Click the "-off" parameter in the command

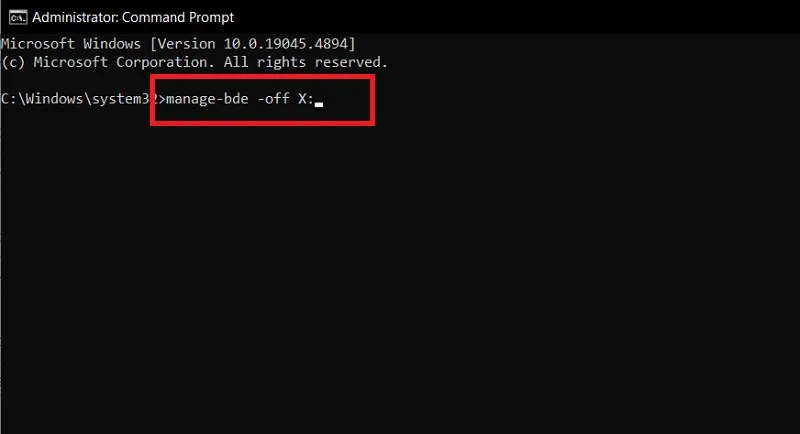pos(273,98)
